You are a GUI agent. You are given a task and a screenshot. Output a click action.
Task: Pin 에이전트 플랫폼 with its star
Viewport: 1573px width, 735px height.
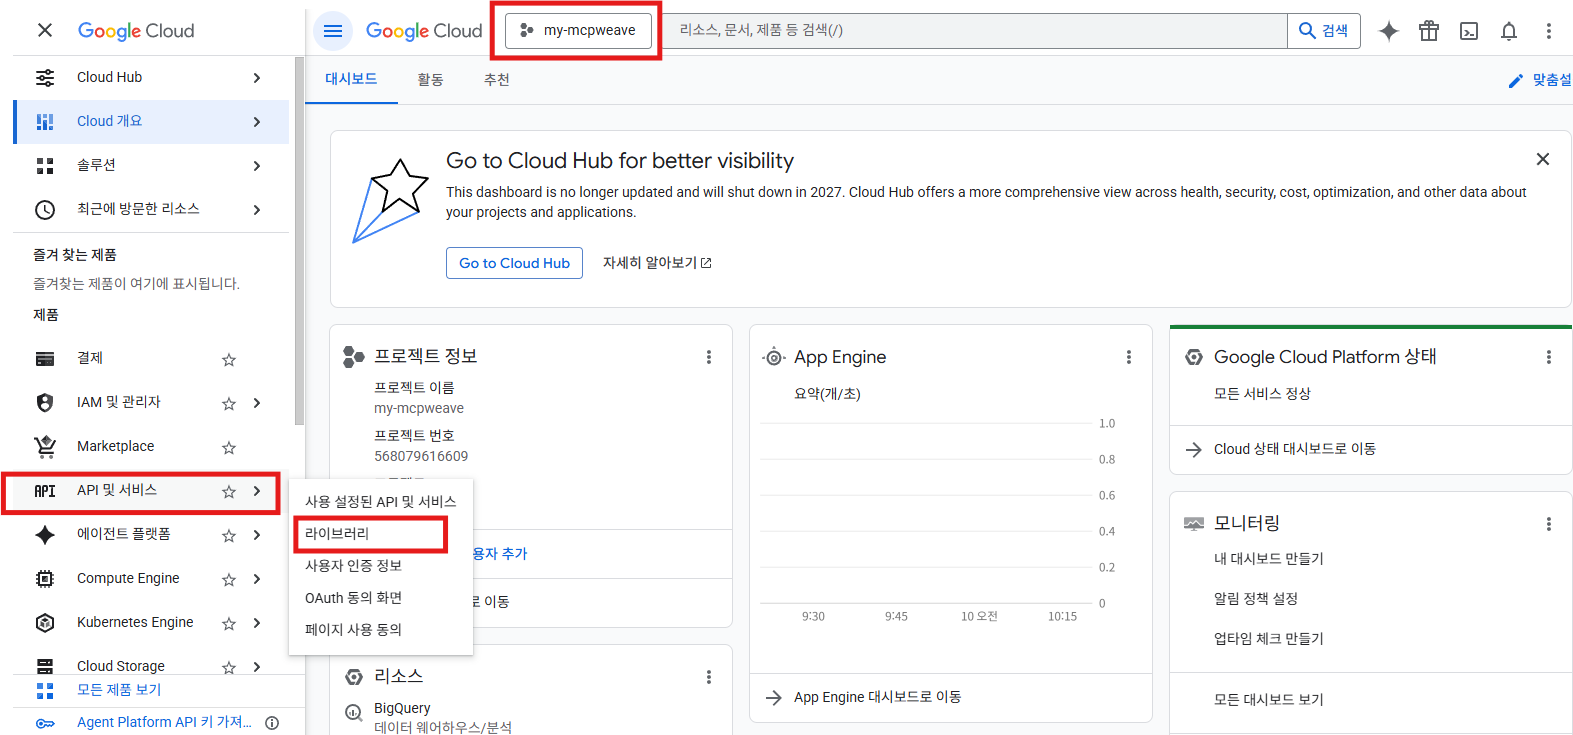[229, 535]
